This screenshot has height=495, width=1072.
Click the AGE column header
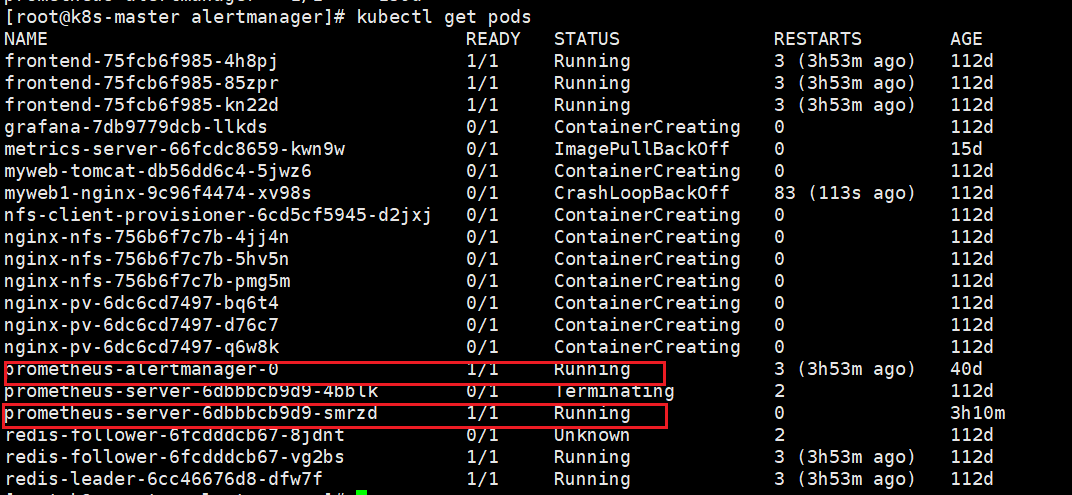[966, 39]
